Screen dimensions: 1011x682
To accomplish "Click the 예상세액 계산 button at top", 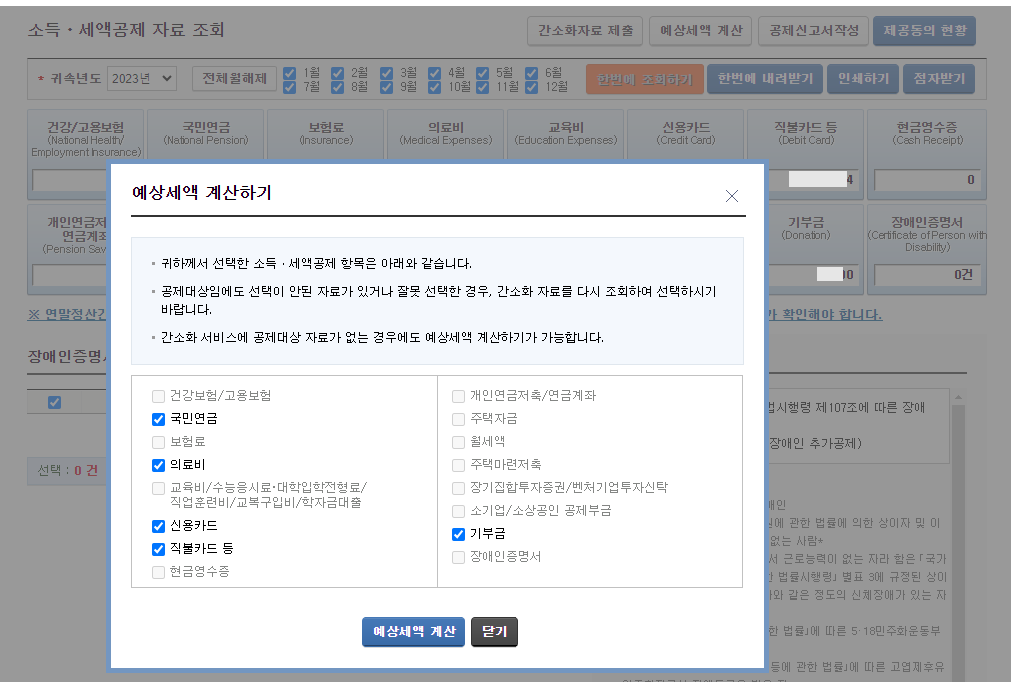I will [x=701, y=31].
